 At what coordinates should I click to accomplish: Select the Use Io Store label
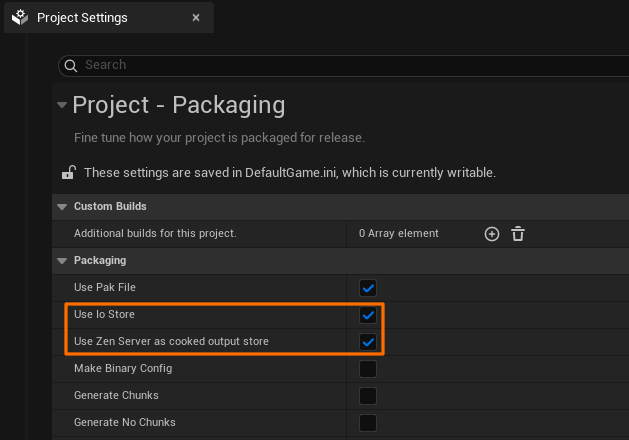(x=104, y=315)
